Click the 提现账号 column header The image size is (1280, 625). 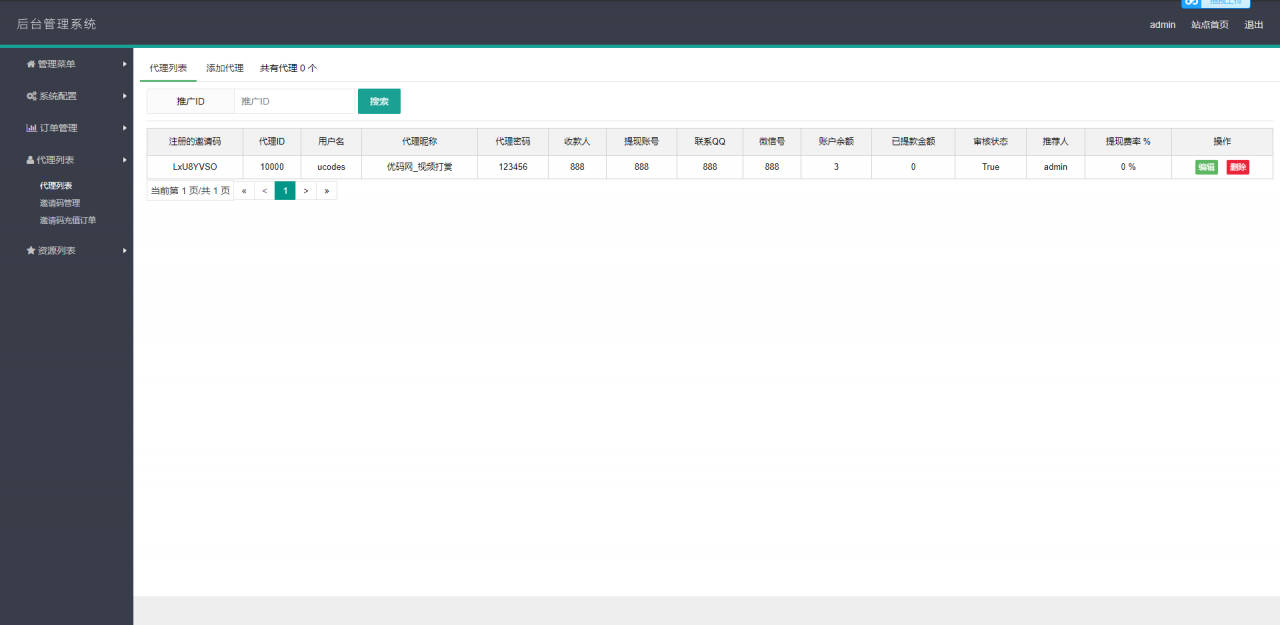click(641, 142)
